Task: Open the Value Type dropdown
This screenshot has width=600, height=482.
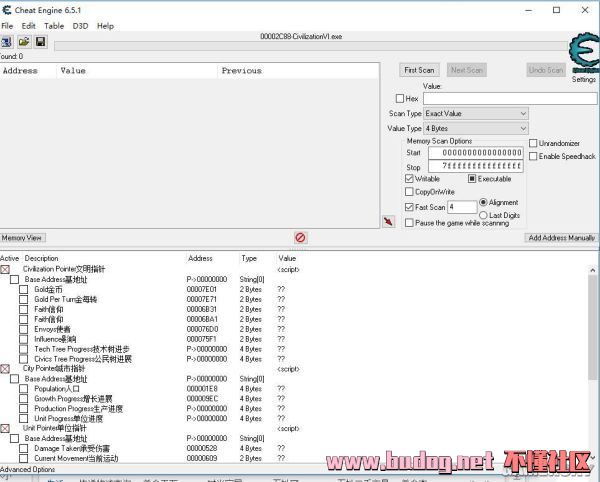Action: coord(476,129)
